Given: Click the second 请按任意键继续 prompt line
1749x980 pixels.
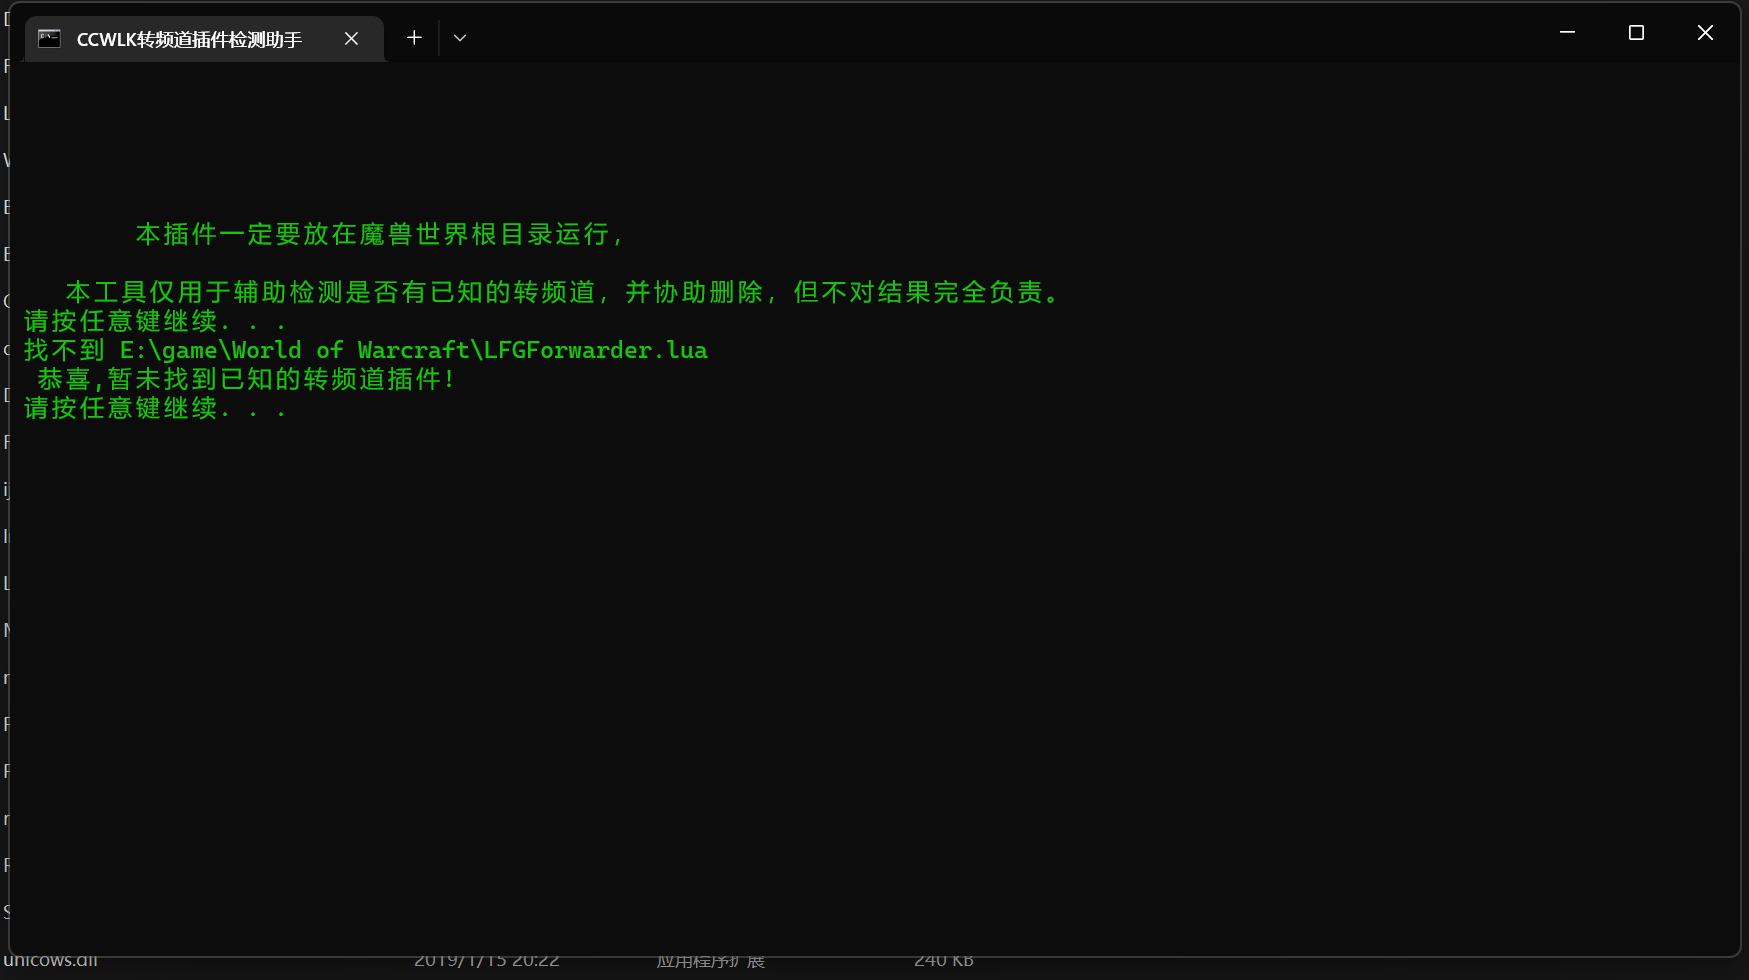Looking at the screenshot, I should 155,409.
